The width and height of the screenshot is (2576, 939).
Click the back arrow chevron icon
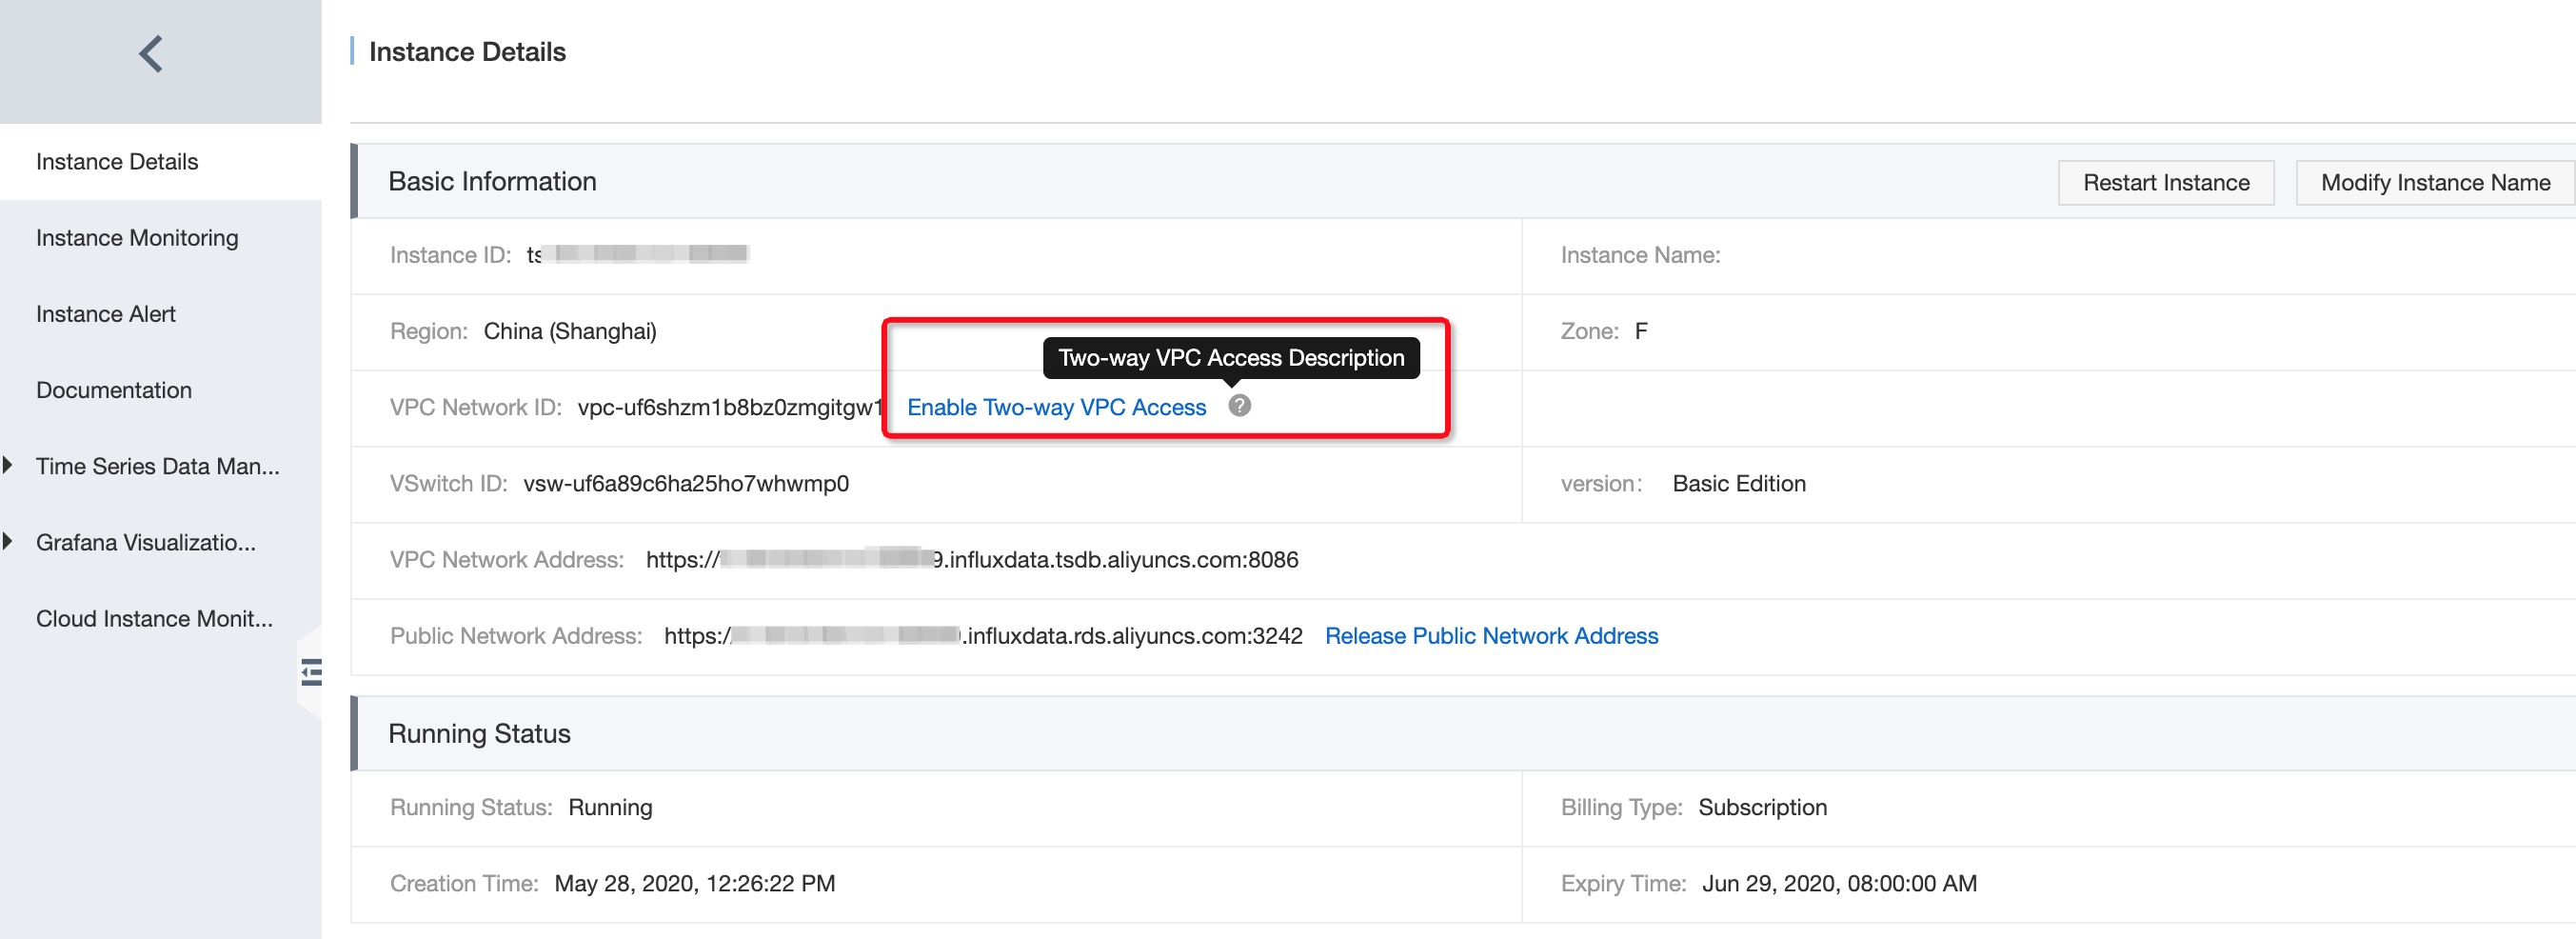[151, 54]
